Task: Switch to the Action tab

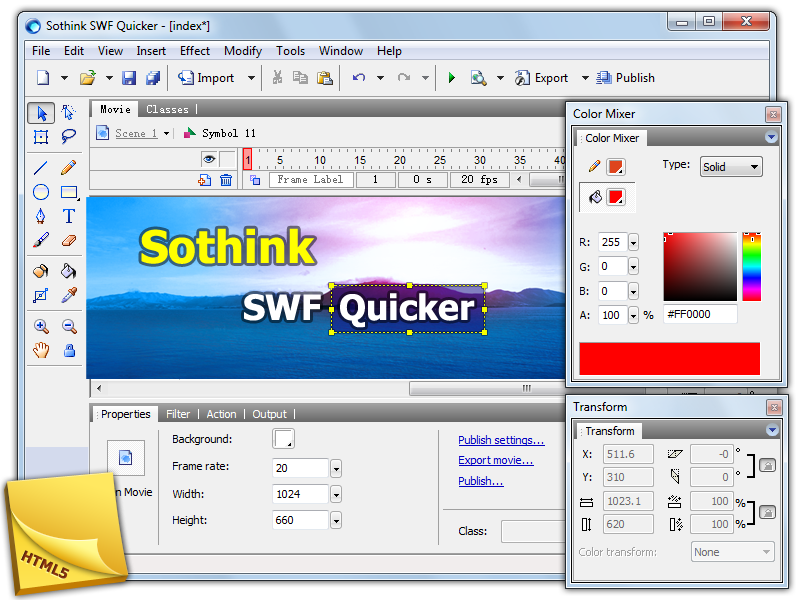Action: [221, 414]
